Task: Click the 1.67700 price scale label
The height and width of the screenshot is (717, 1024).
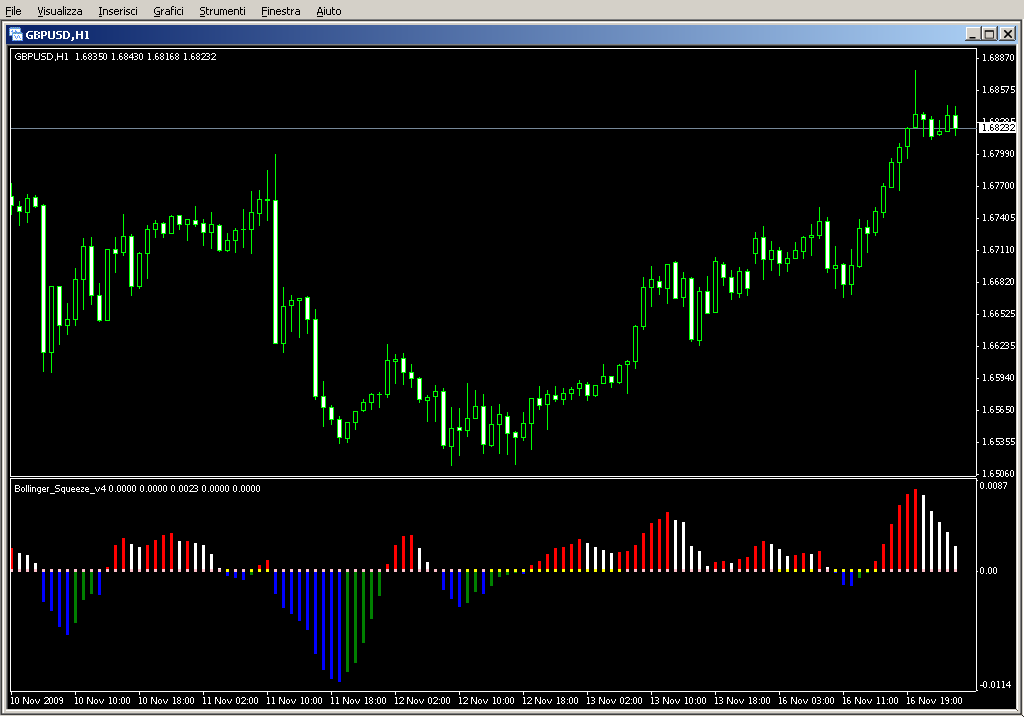Action: click(x=999, y=185)
